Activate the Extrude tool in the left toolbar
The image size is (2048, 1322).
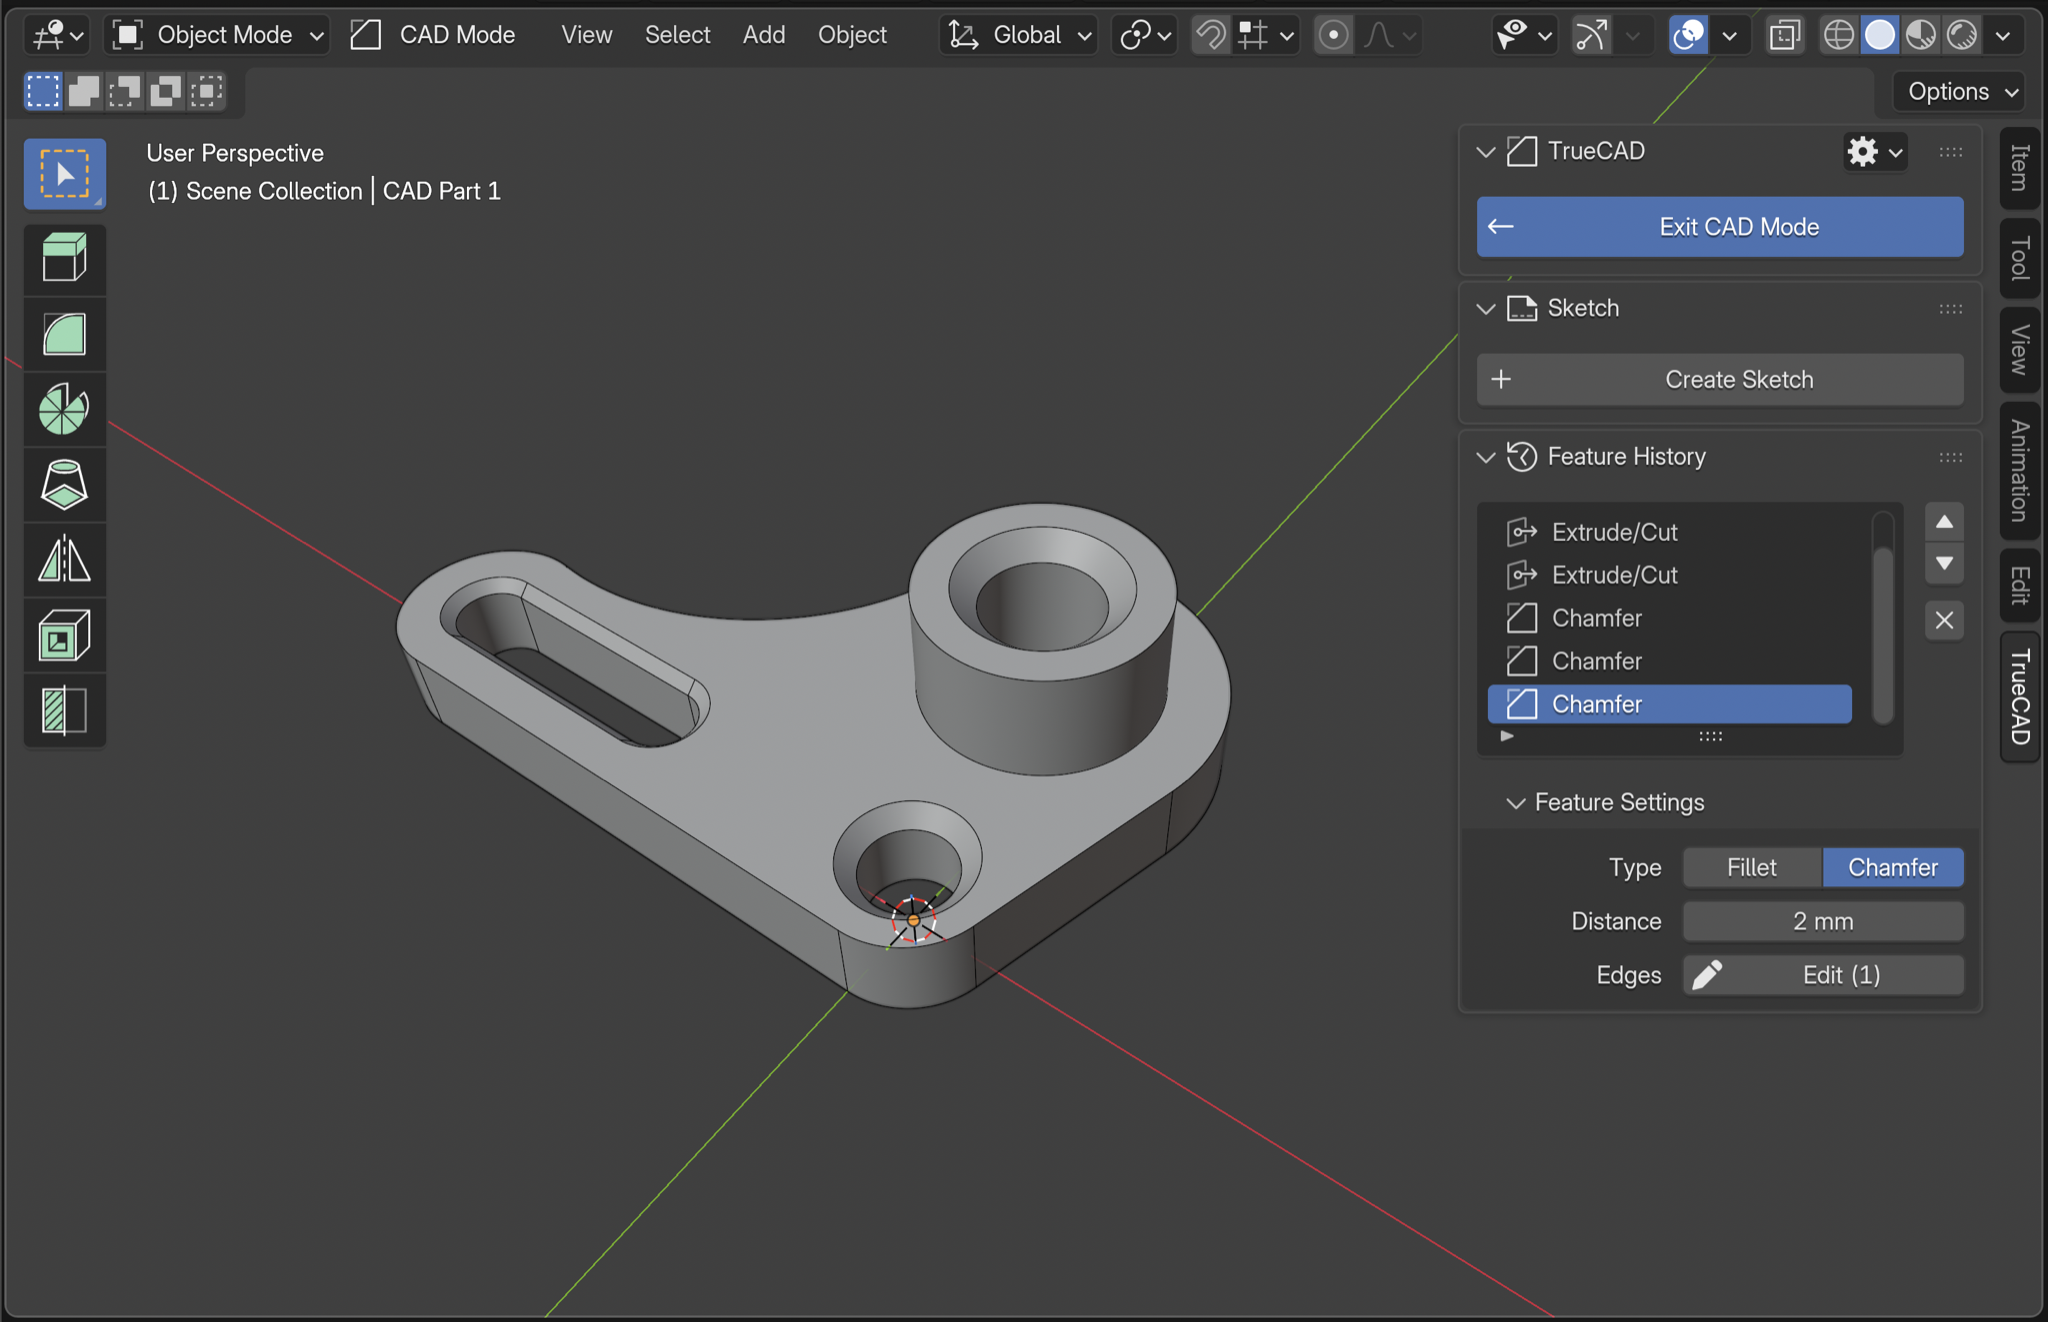tap(65, 258)
